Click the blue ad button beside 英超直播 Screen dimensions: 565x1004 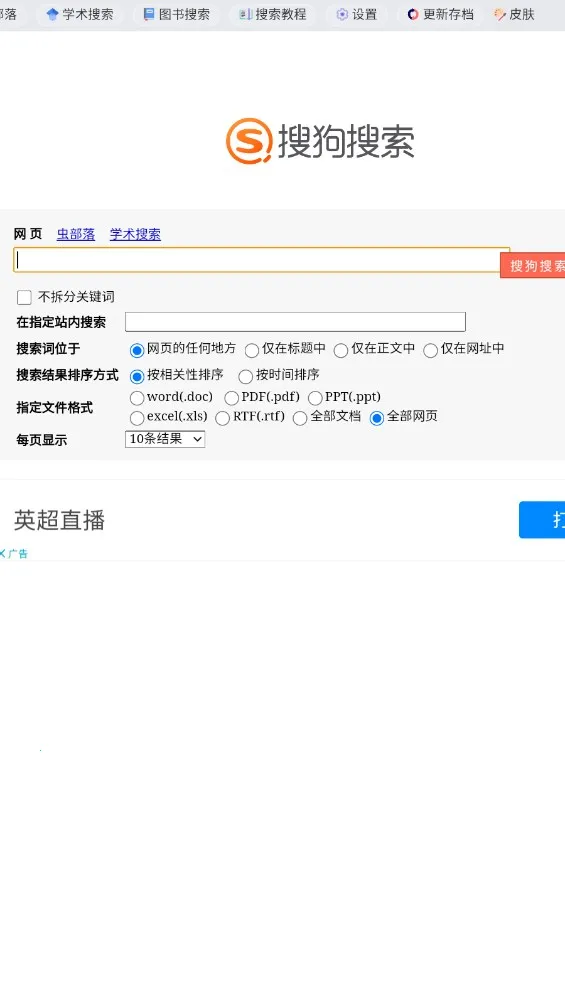(542, 519)
